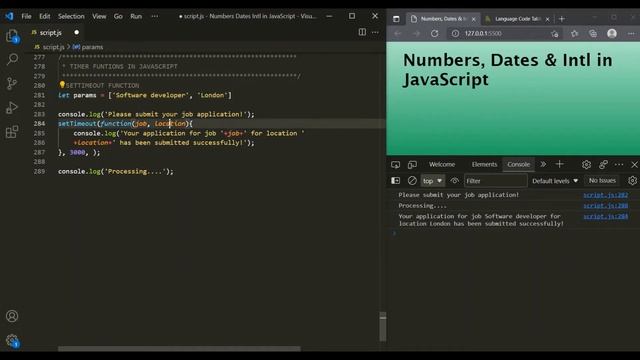
Task: Open DevTools feedback icon
Action: [603, 164]
